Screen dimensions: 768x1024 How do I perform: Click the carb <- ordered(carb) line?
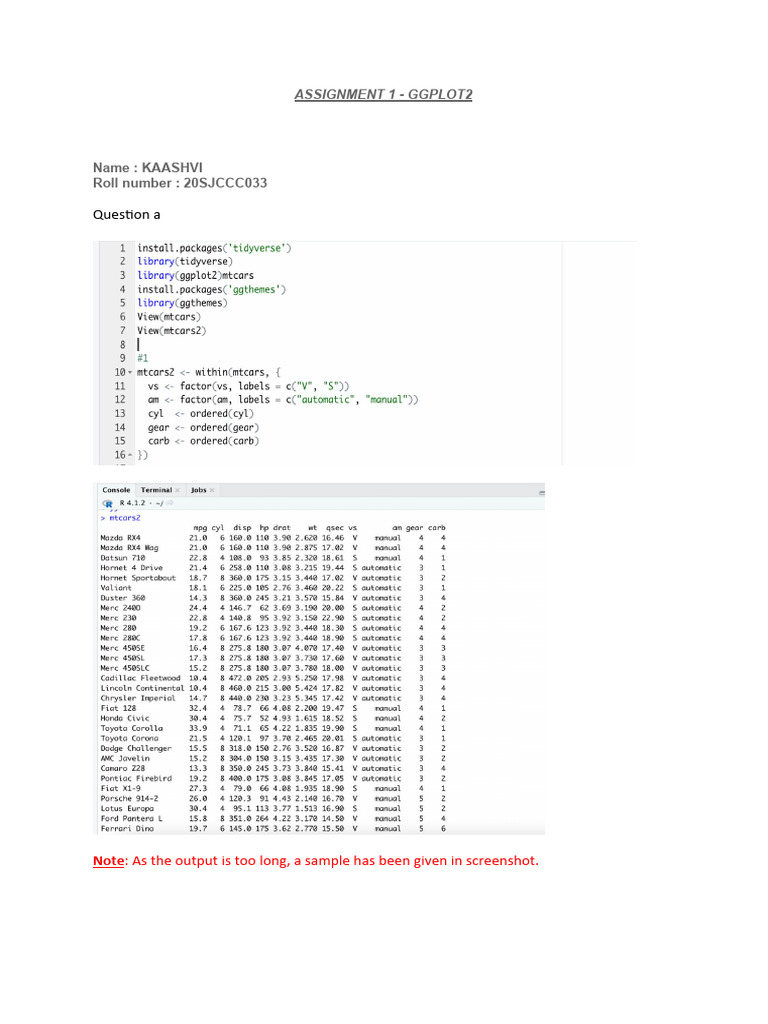coord(203,441)
